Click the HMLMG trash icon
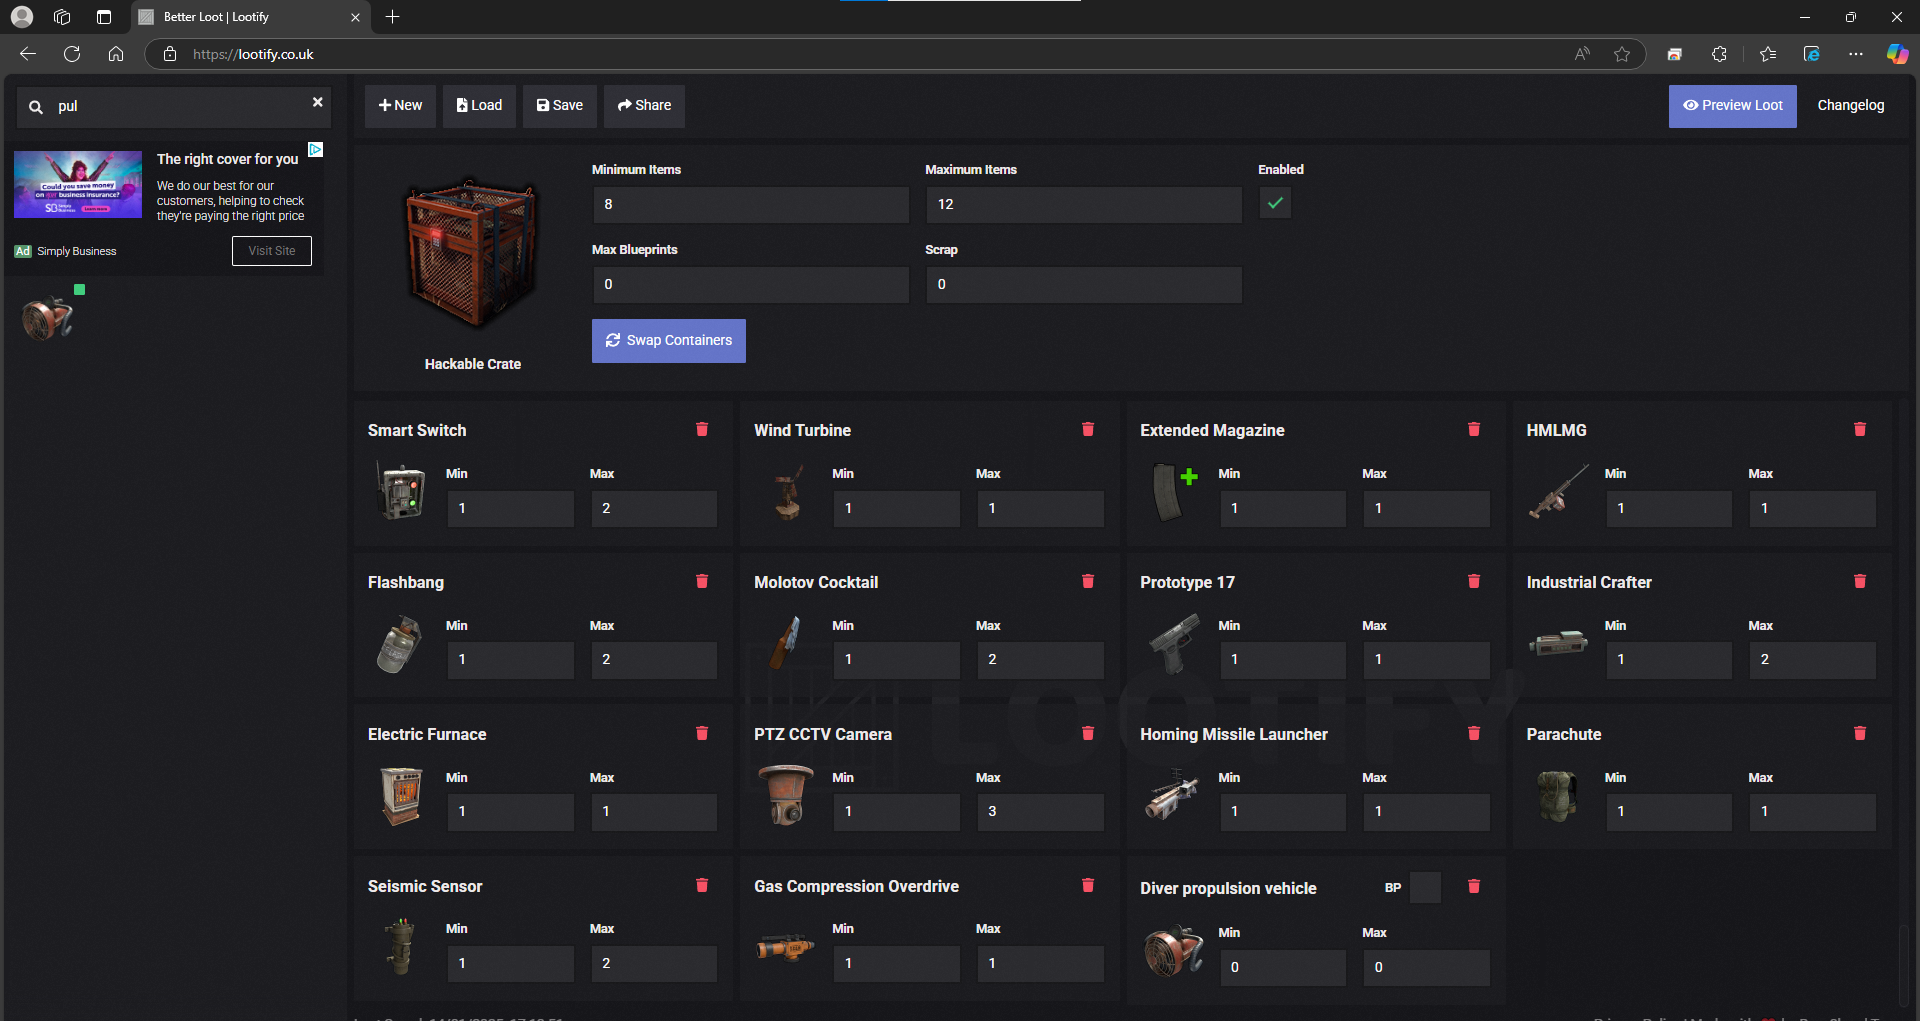The image size is (1920, 1021). pyautogui.click(x=1860, y=429)
